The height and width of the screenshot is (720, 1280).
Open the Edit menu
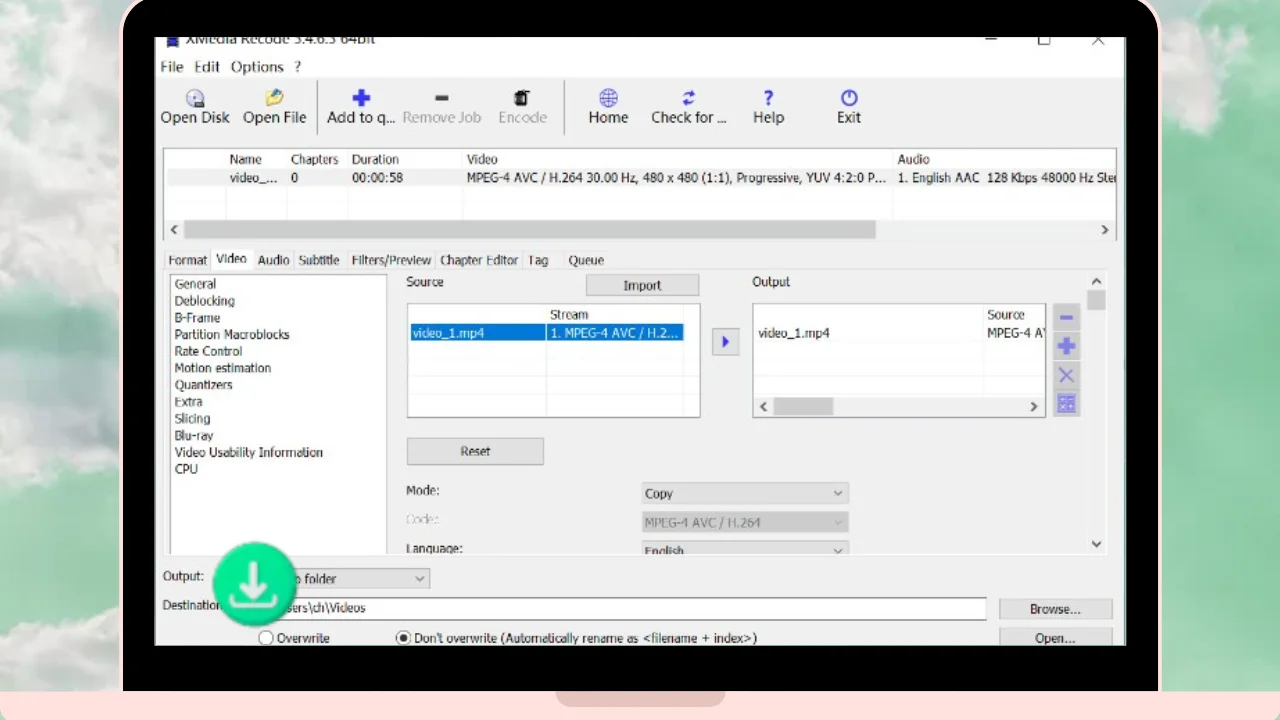(207, 67)
